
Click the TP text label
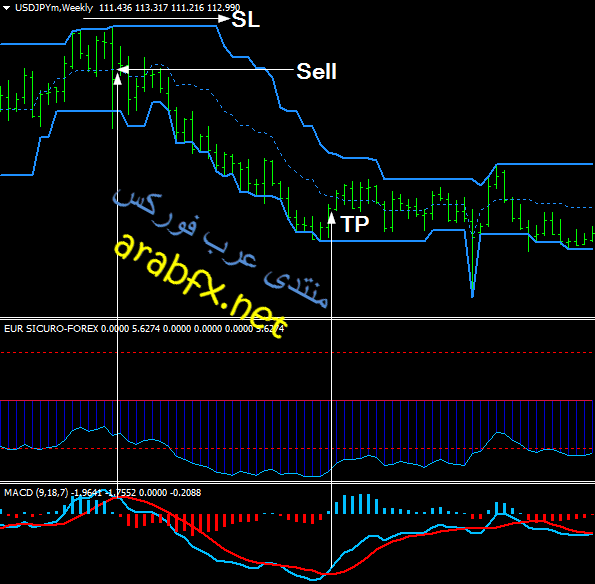pyautogui.click(x=355, y=224)
